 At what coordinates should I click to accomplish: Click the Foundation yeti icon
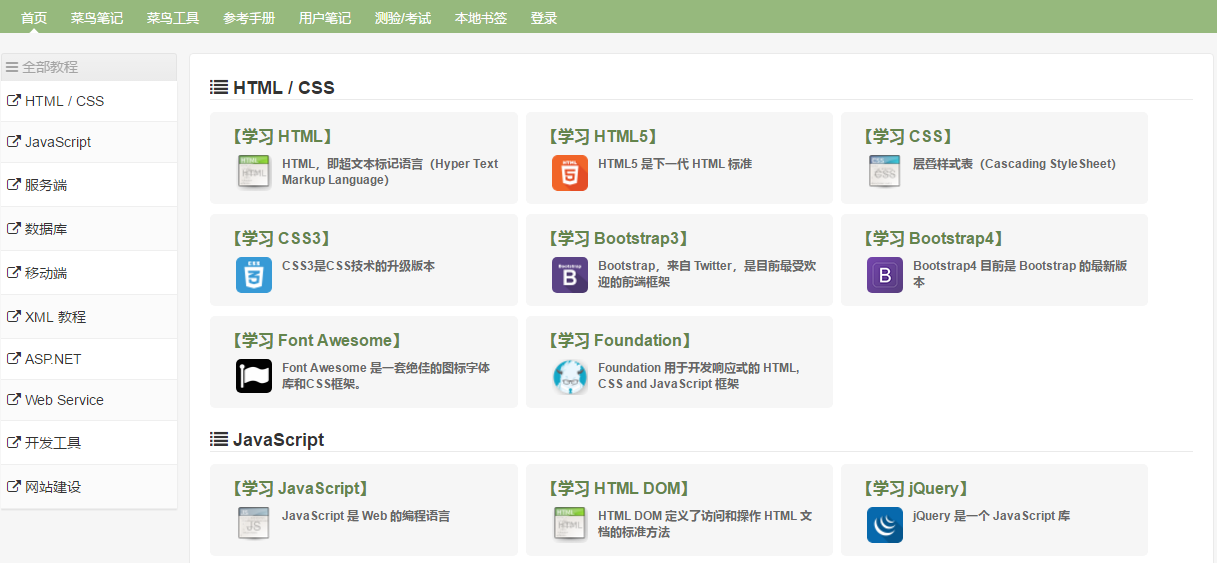click(569, 376)
